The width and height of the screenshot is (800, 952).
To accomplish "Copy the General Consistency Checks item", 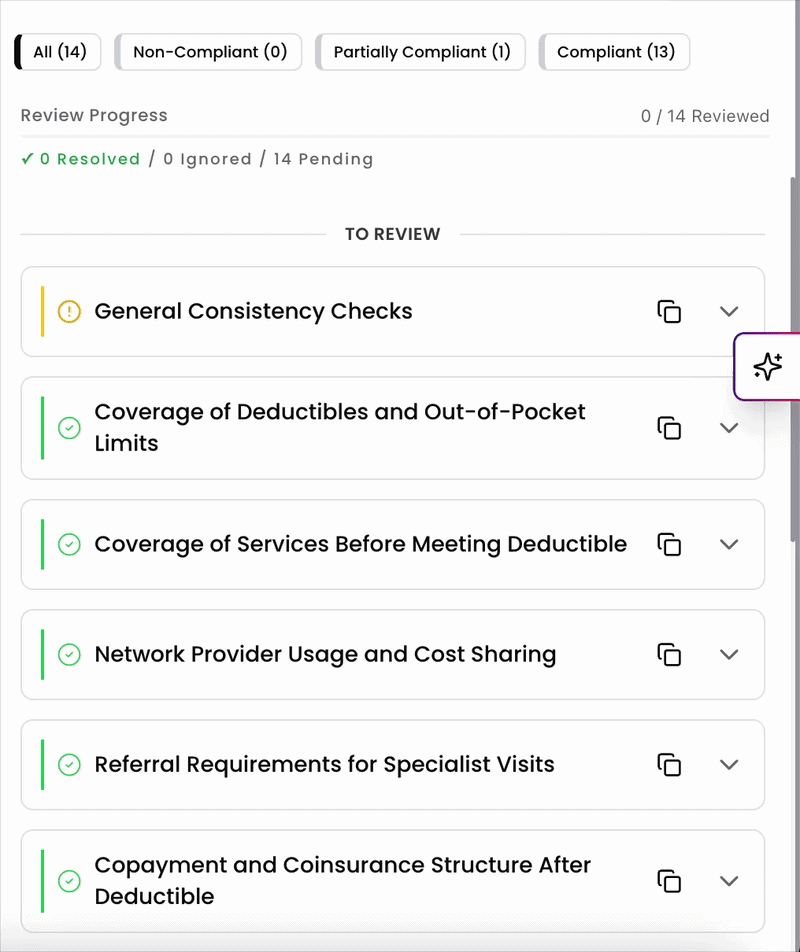I will coord(669,311).
